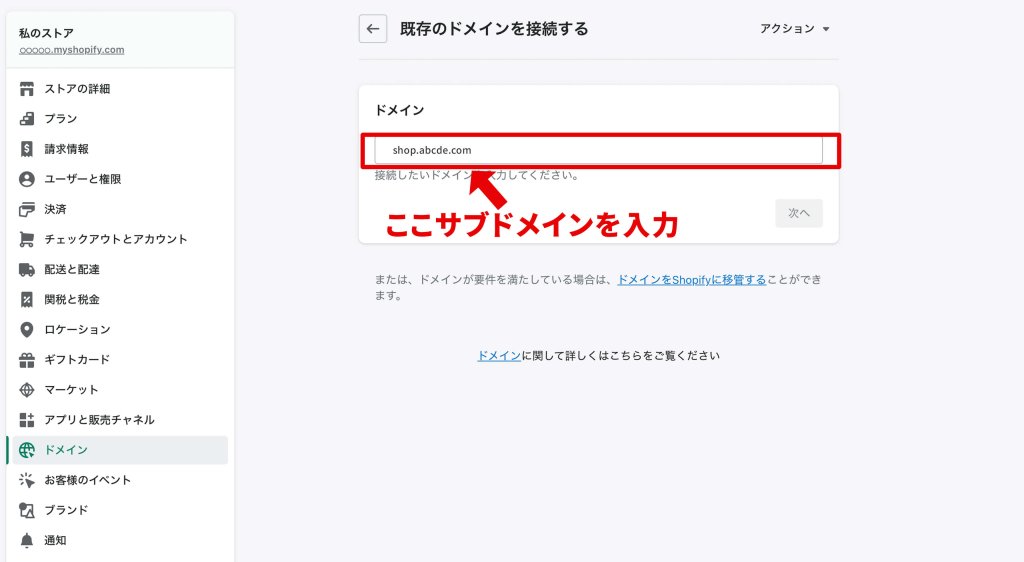Click the ドメイン globe icon in sidebar

[27, 450]
